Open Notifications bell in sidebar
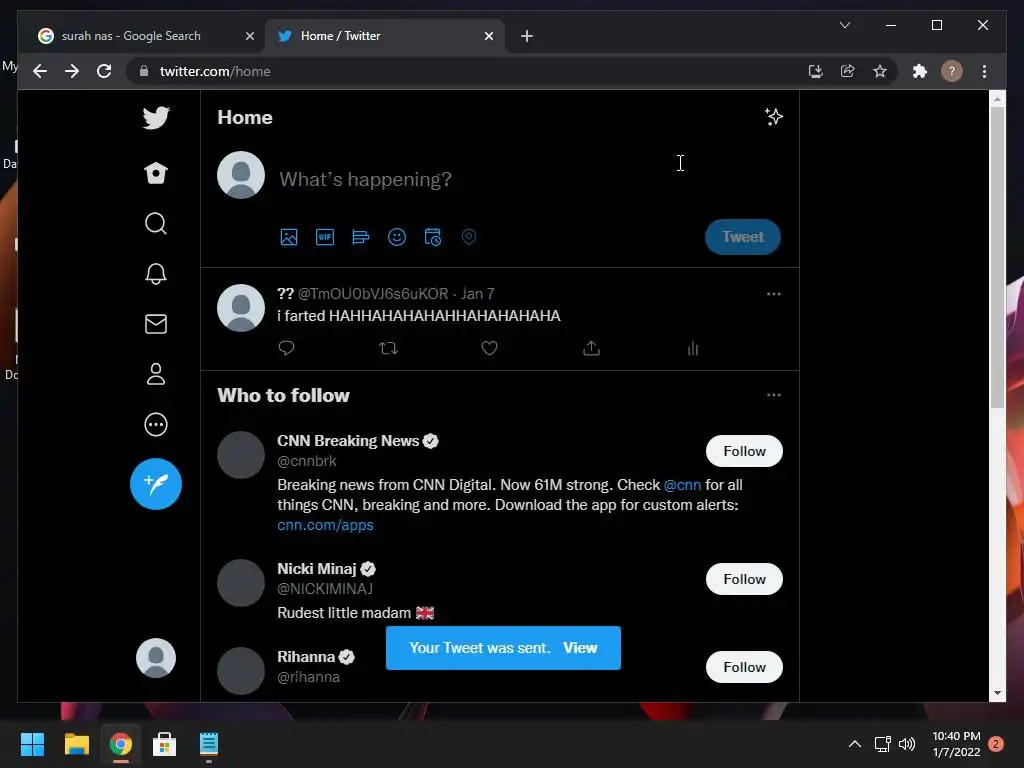Screen dimensions: 1024x768 point(156,274)
